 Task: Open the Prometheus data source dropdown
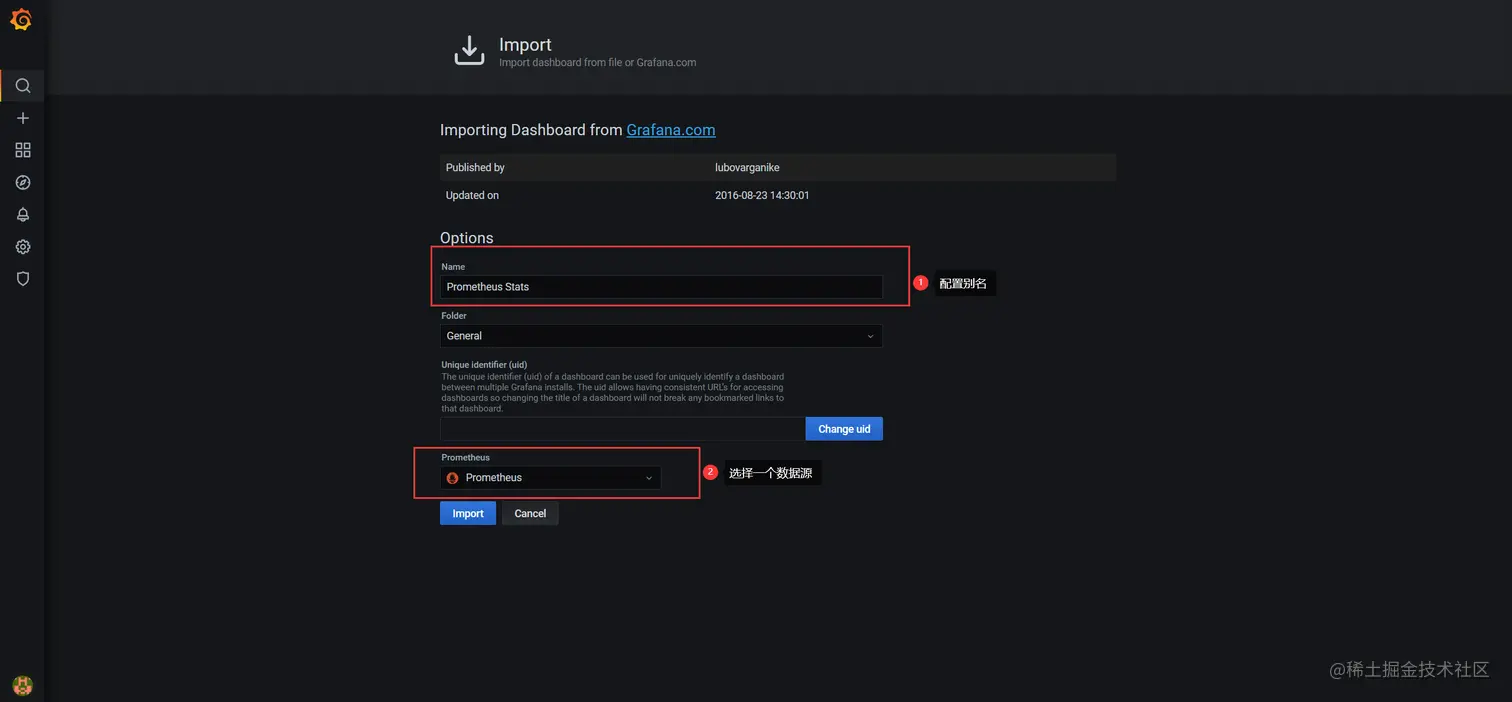(x=550, y=478)
